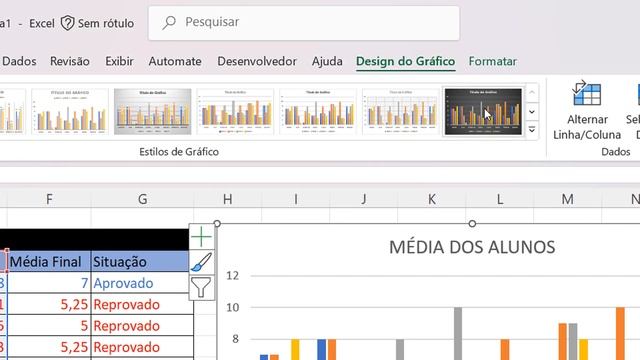Select column L header
Viewport: 640px width, 360px height.
(x=500, y=199)
